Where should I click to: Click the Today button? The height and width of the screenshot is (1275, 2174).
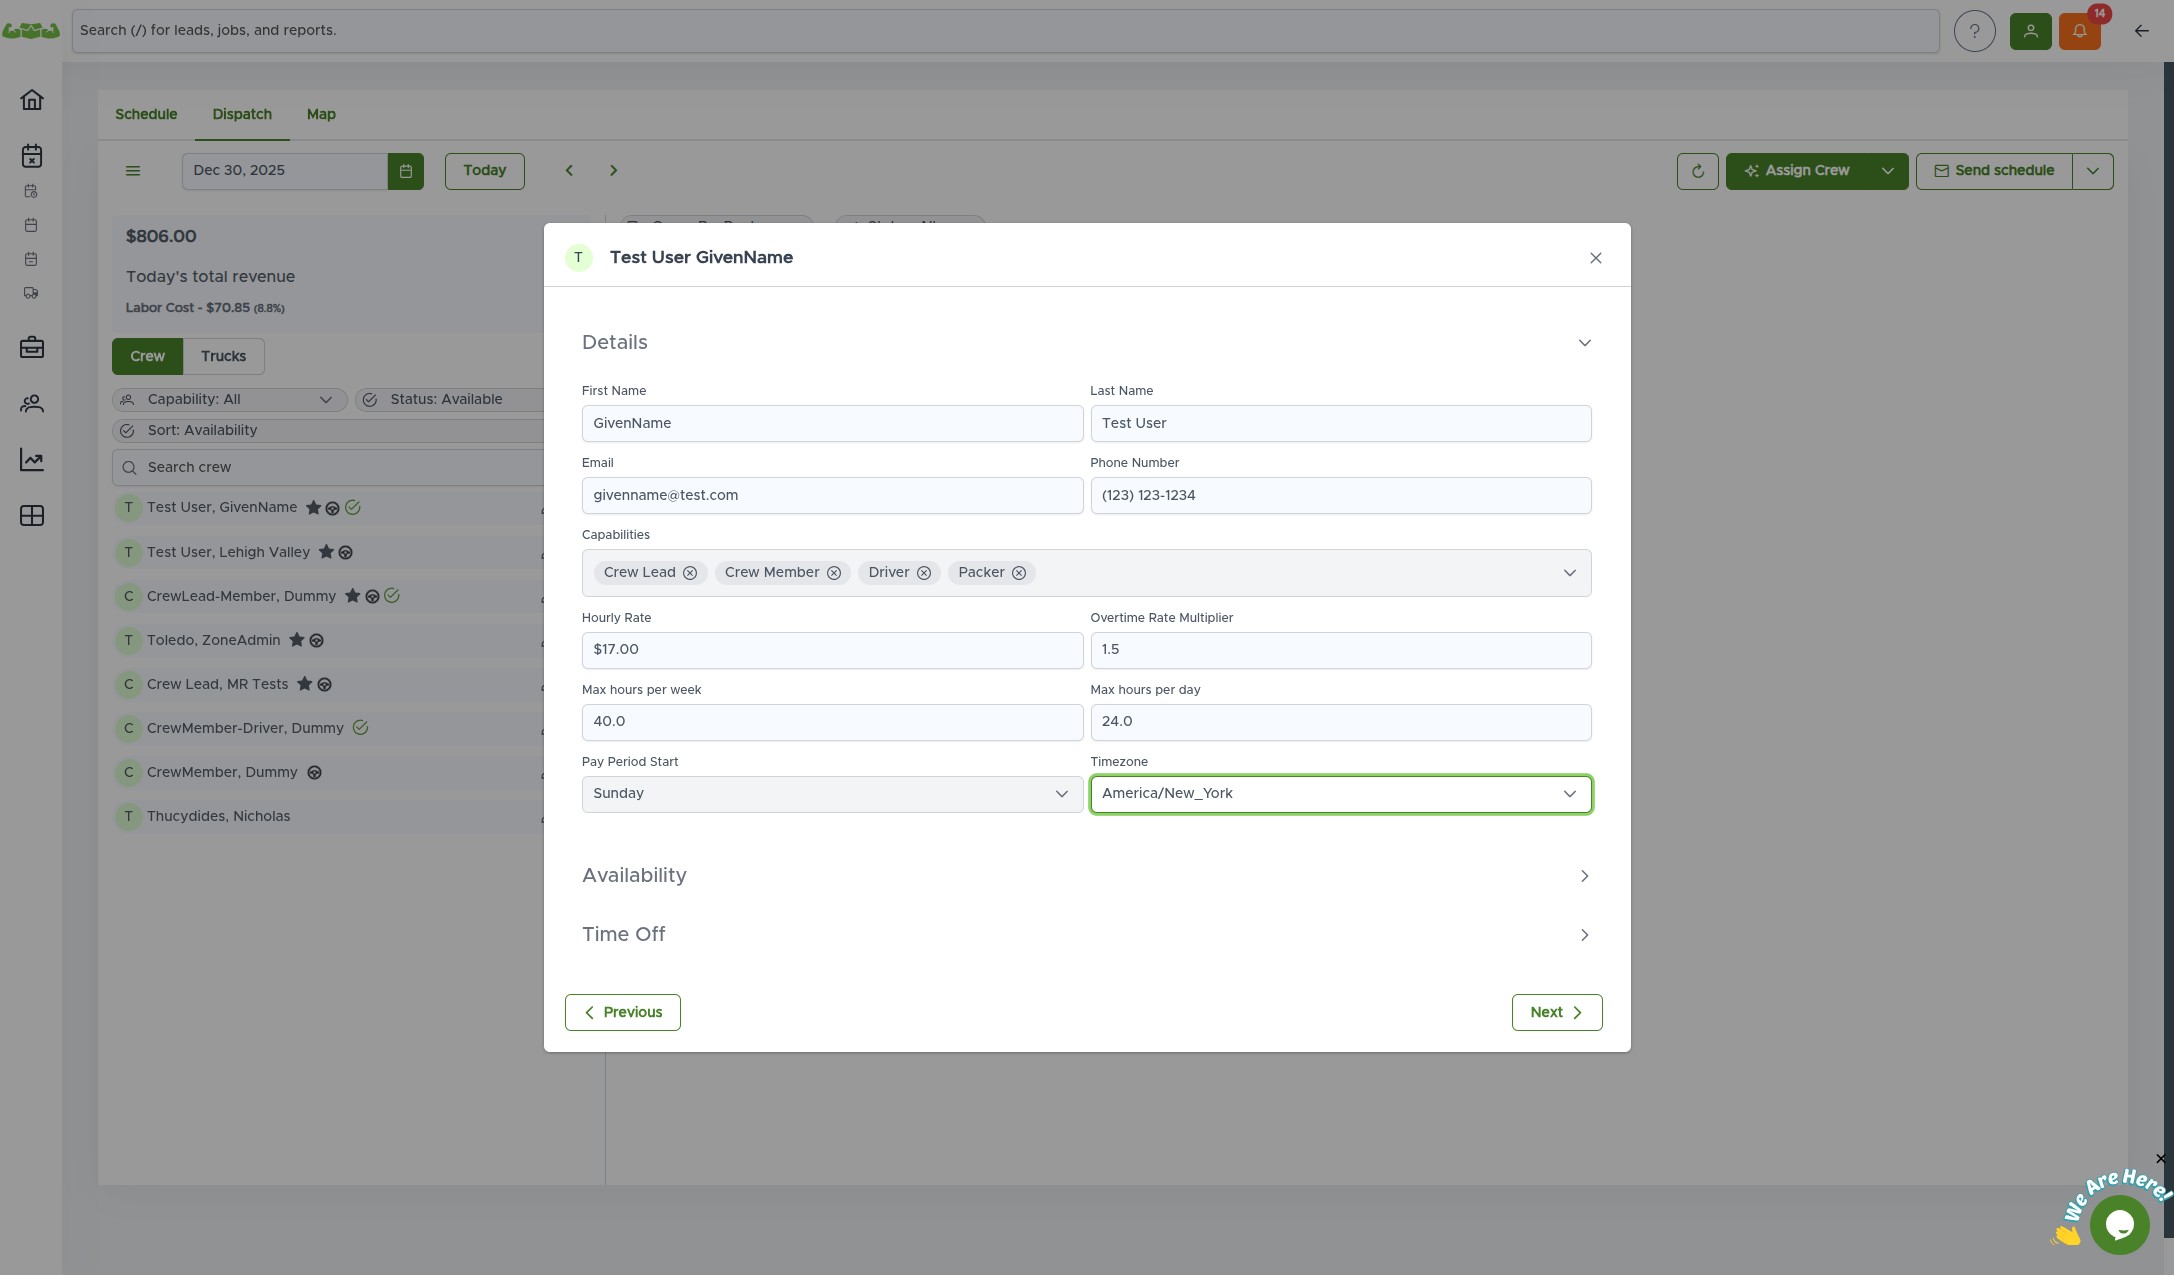click(484, 171)
